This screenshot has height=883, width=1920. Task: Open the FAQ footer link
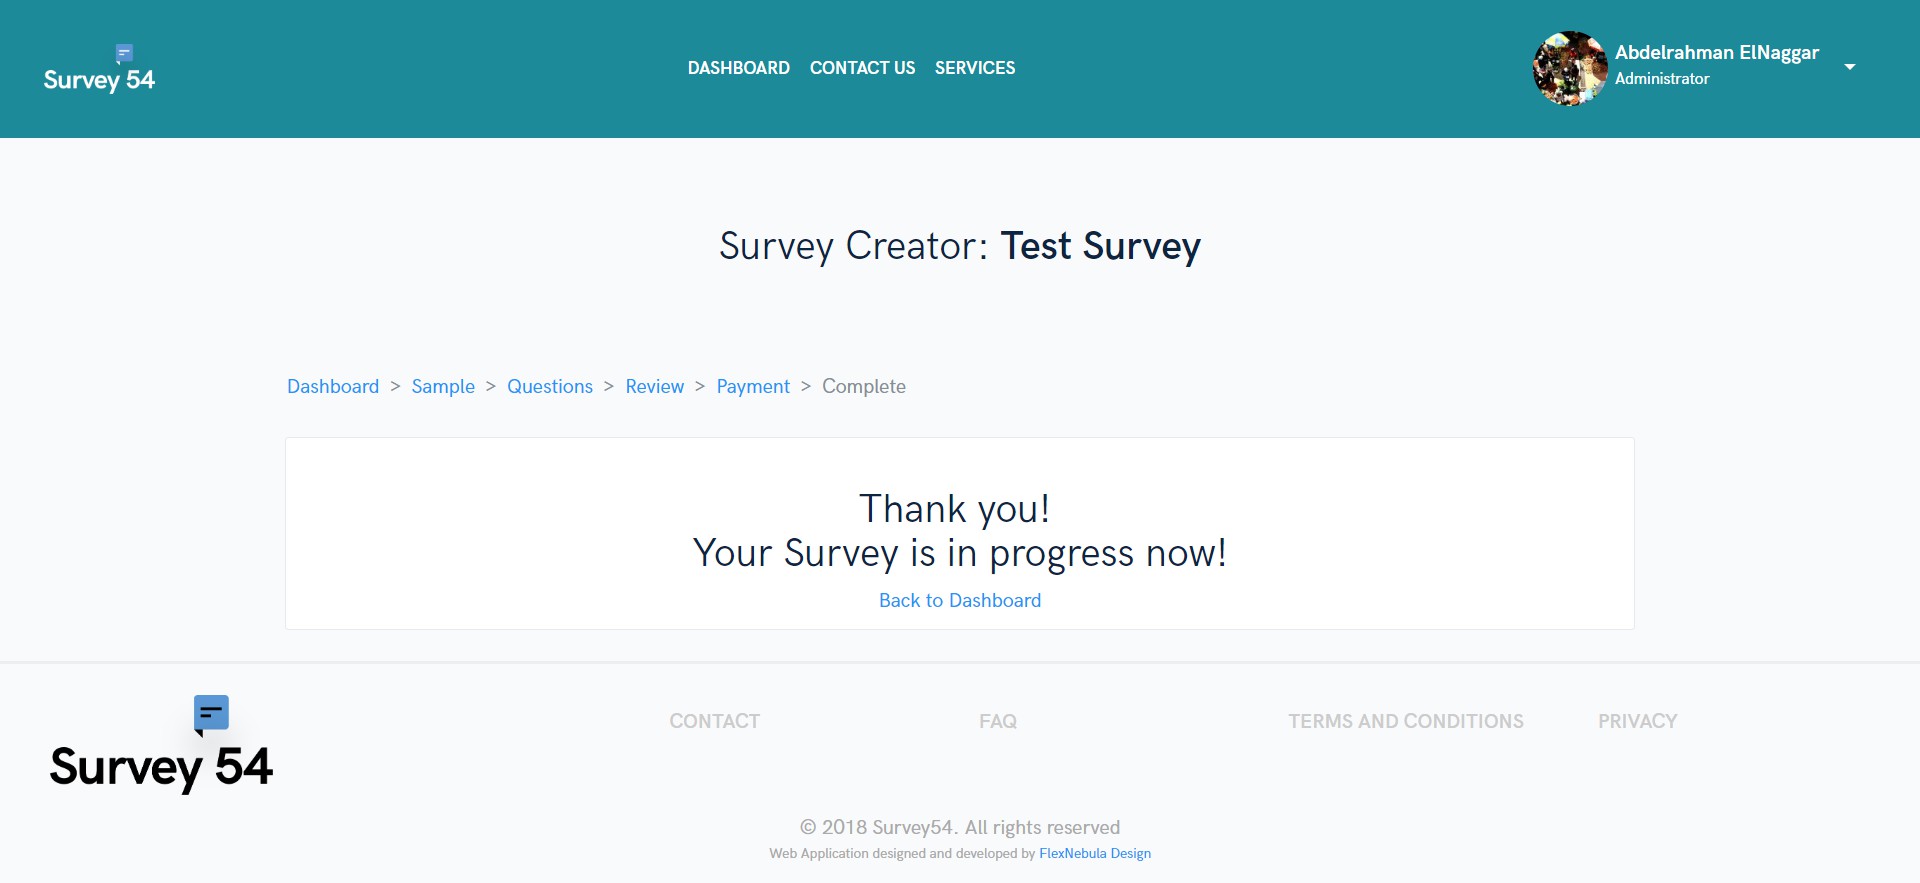point(998,721)
